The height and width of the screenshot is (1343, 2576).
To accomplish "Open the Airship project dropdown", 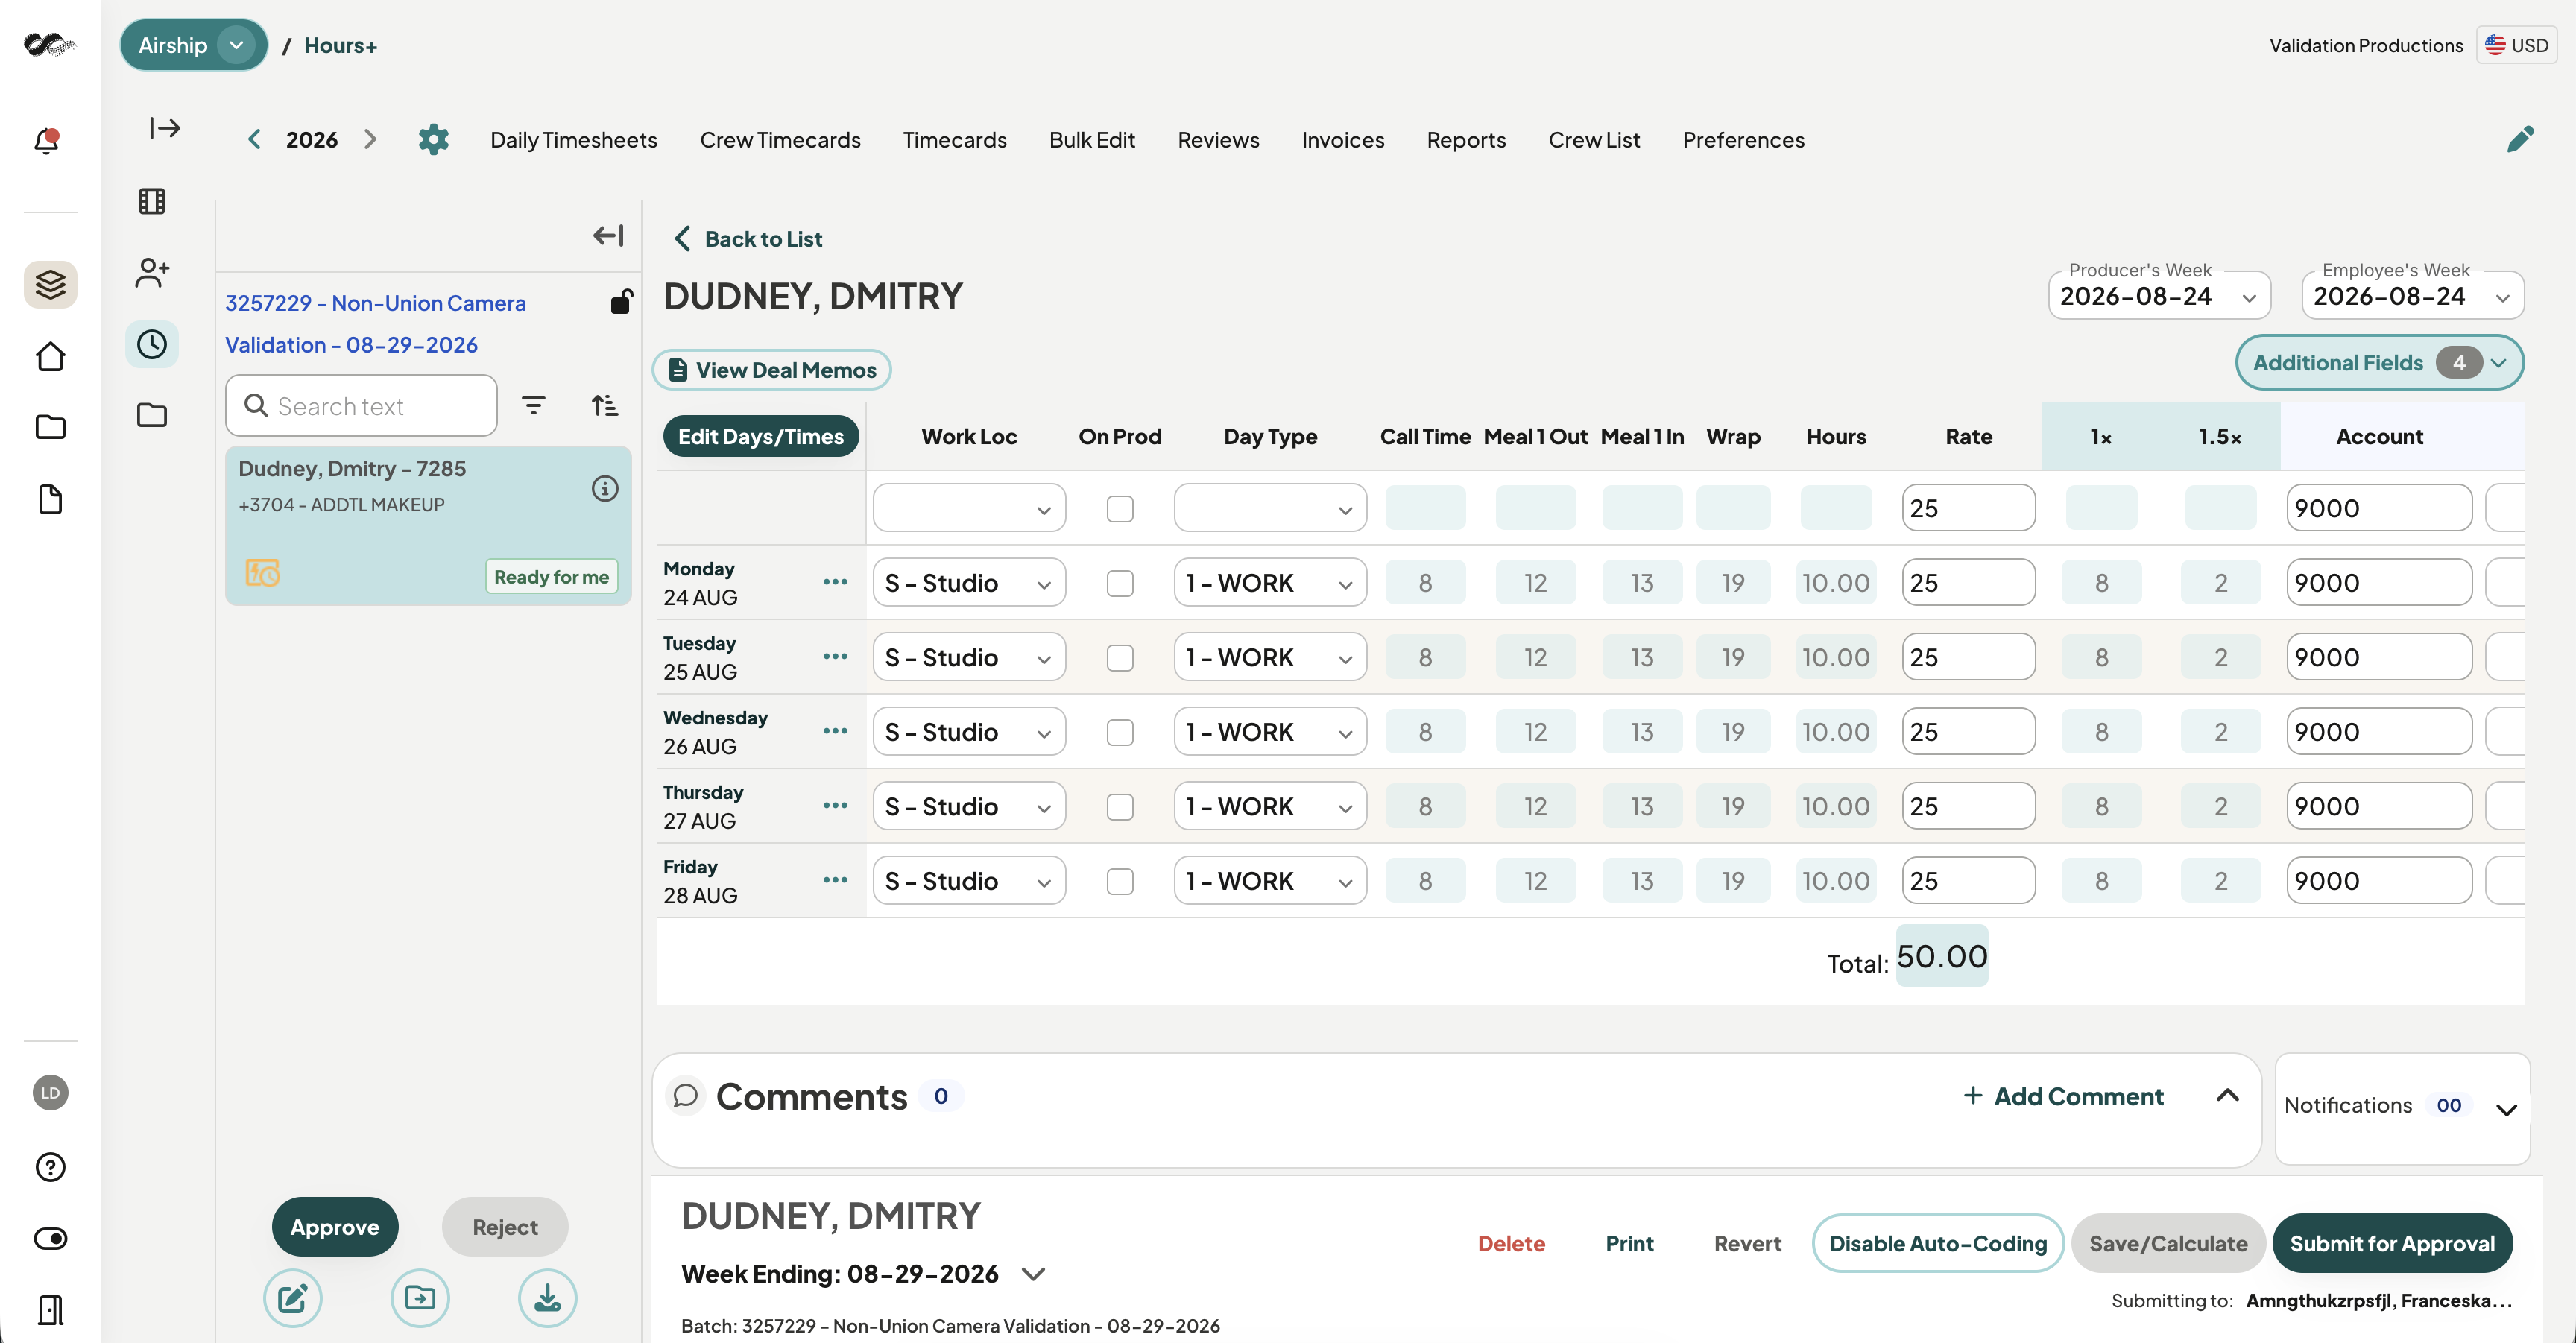I will coord(194,45).
